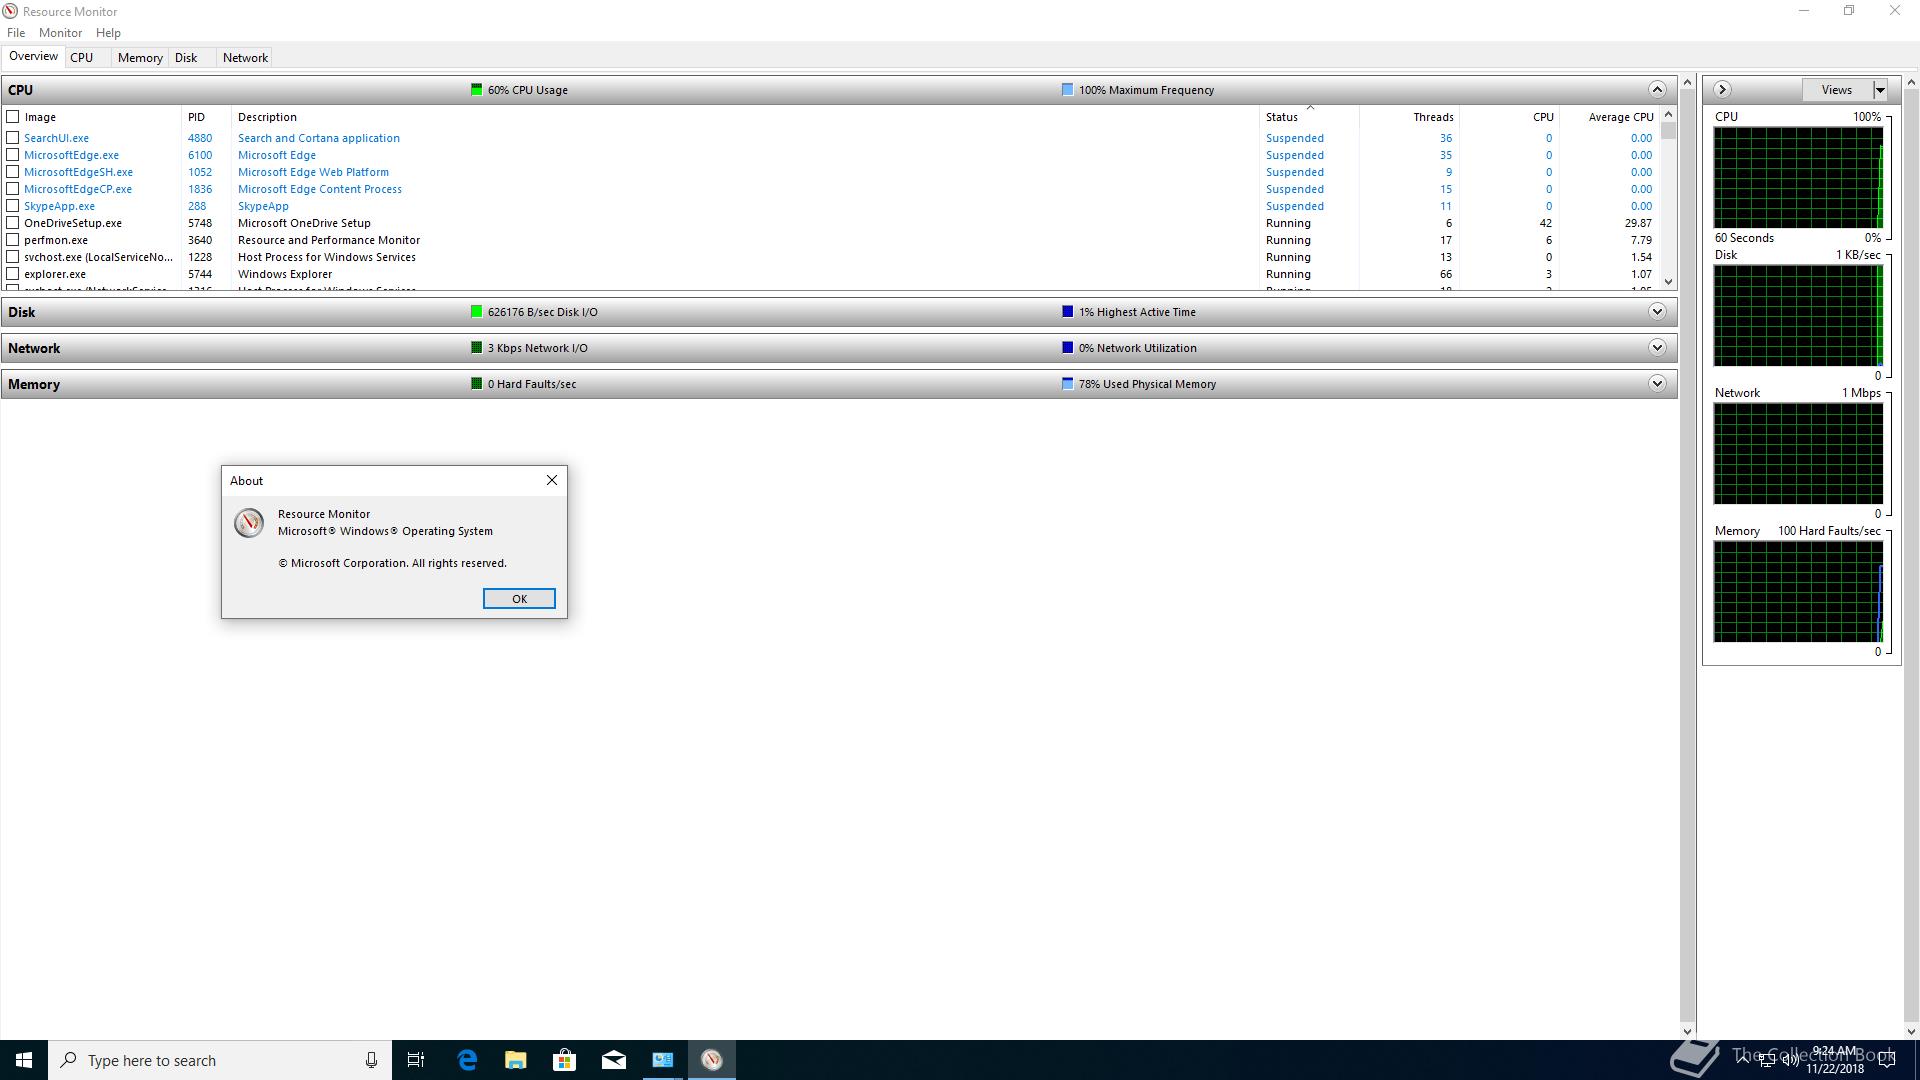Click the blue Maximum Frequency indicator square
1920x1080 pixels.
[1068, 90]
